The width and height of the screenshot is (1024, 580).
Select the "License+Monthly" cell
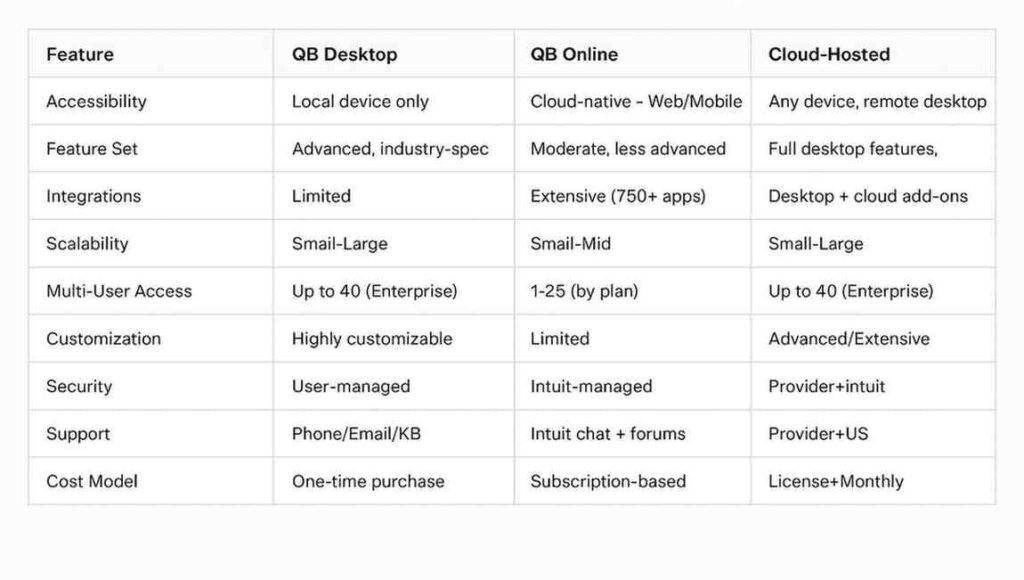pos(836,481)
